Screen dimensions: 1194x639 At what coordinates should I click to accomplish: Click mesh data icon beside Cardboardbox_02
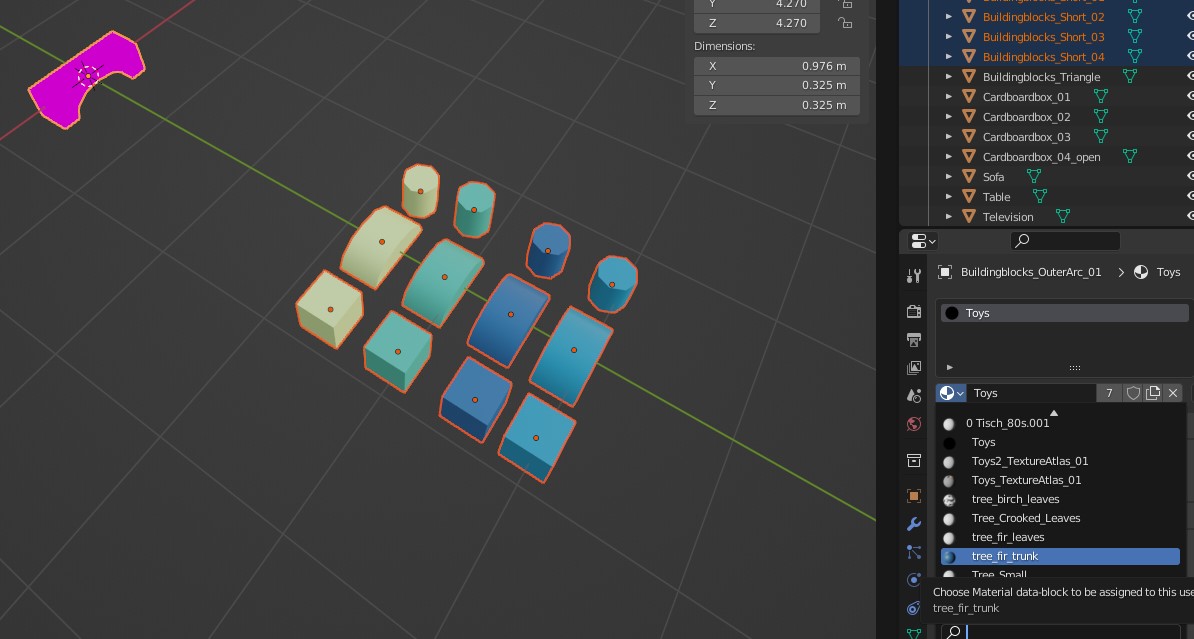pos(1100,117)
